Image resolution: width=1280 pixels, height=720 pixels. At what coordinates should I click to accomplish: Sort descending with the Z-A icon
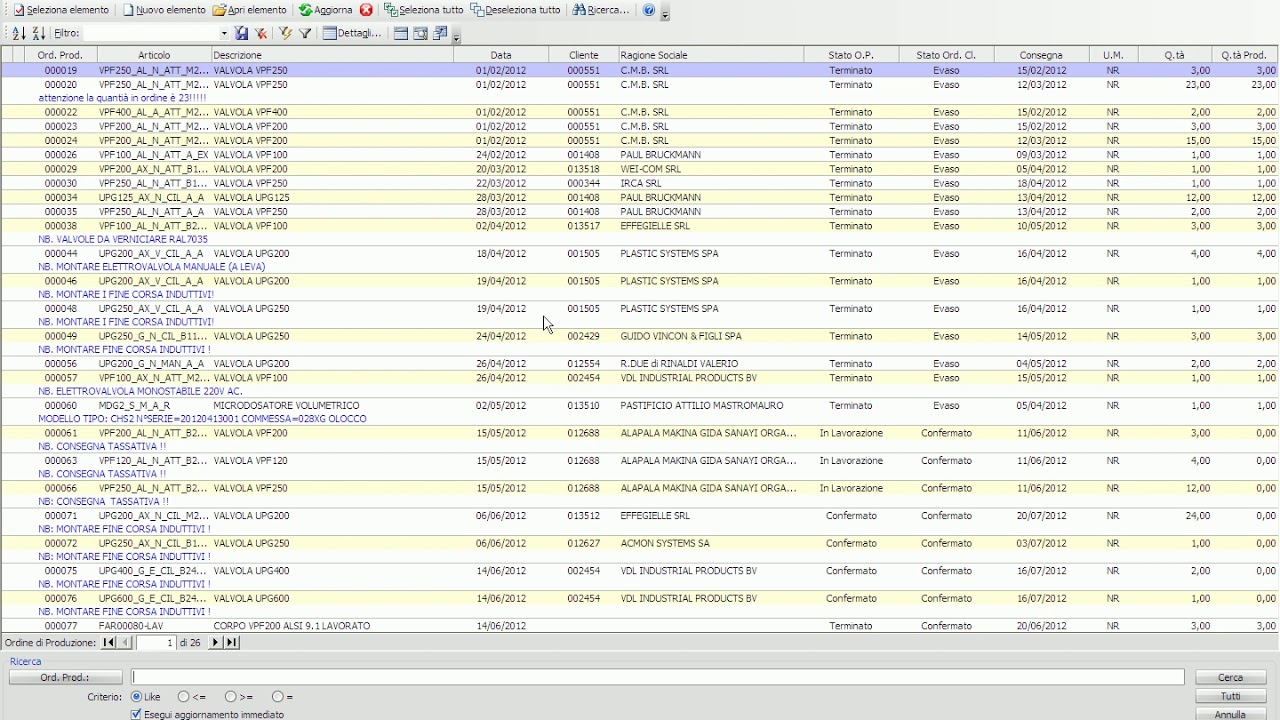(39, 33)
